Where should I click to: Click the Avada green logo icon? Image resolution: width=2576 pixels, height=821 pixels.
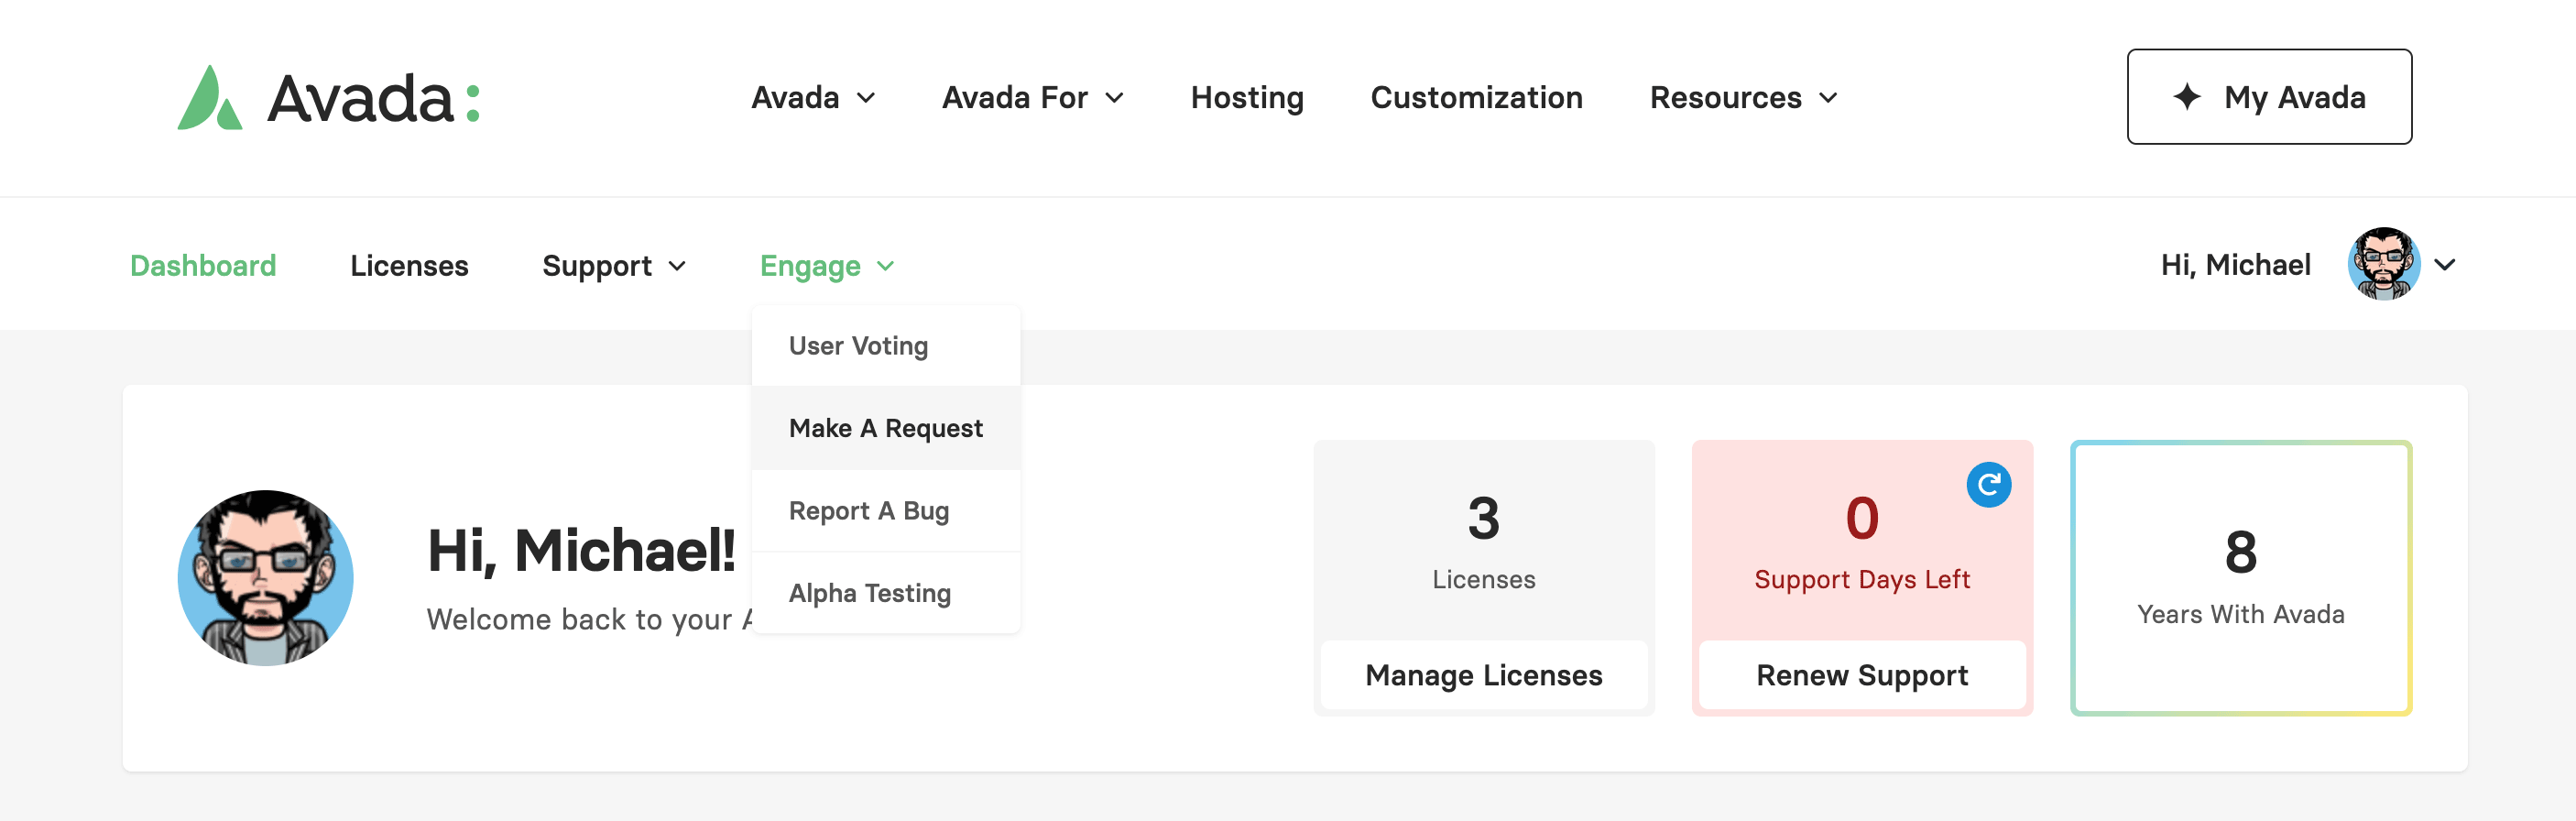(210, 97)
